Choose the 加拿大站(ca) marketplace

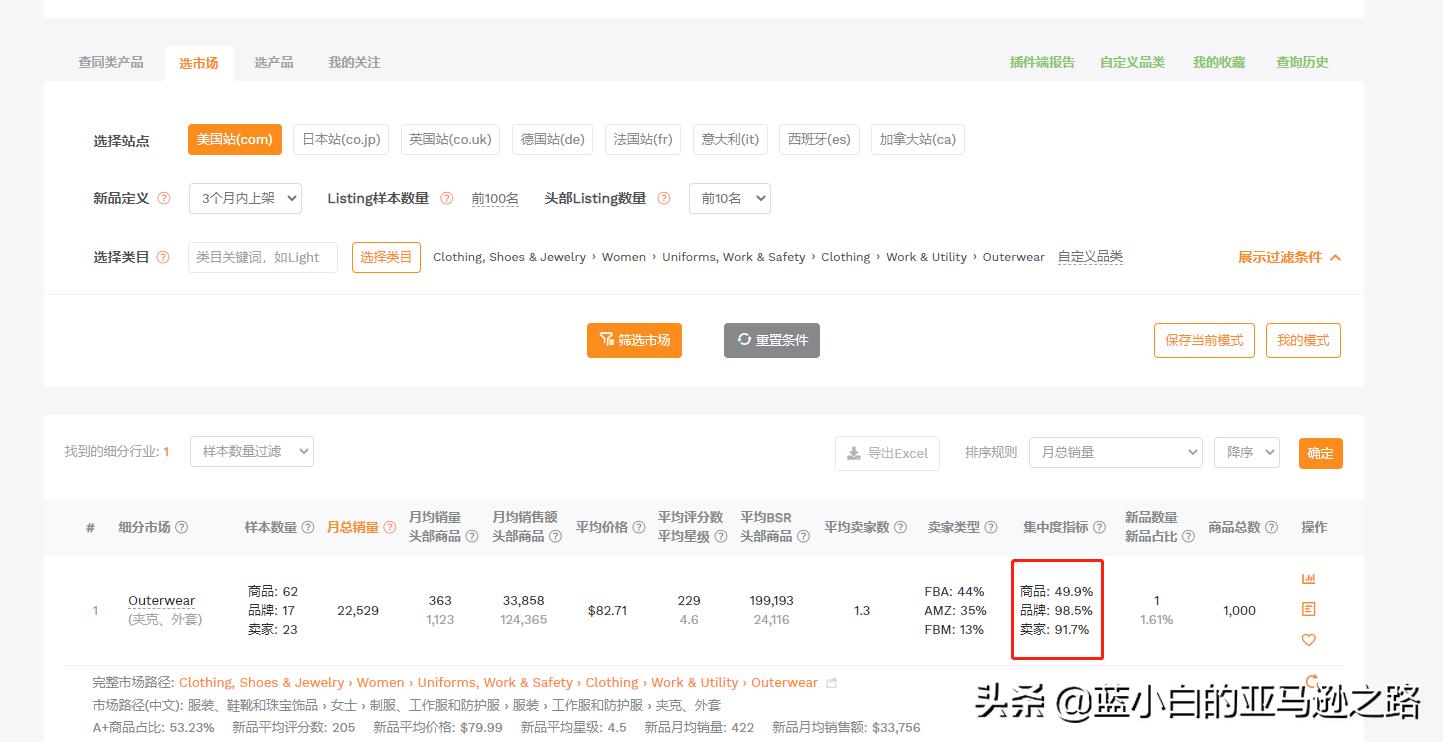[x=917, y=139]
